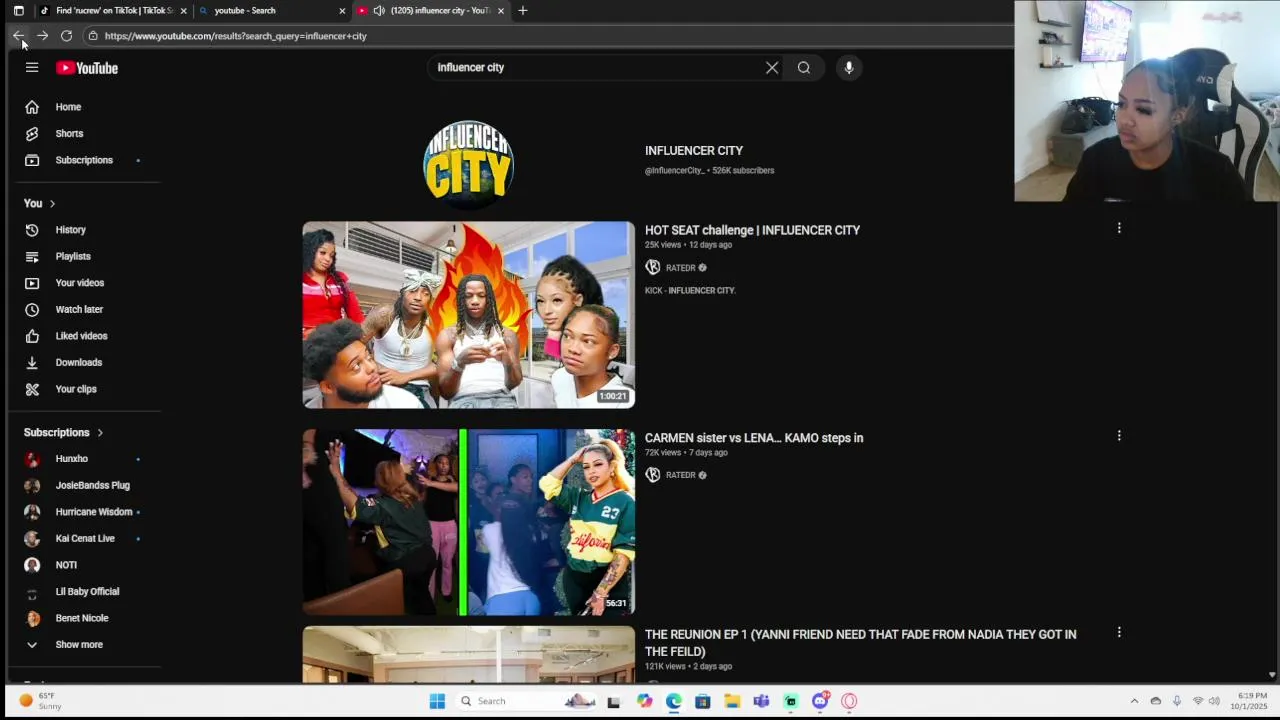Click the YouTube logo

[87, 68]
